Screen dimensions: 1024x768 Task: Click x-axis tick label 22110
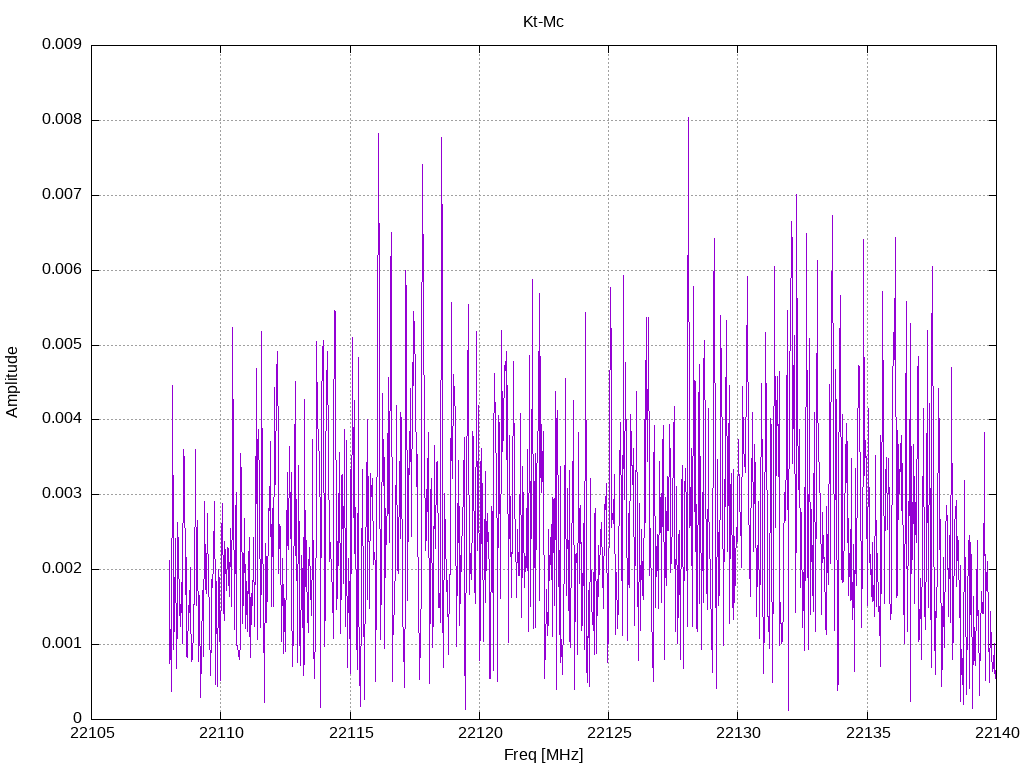221,733
